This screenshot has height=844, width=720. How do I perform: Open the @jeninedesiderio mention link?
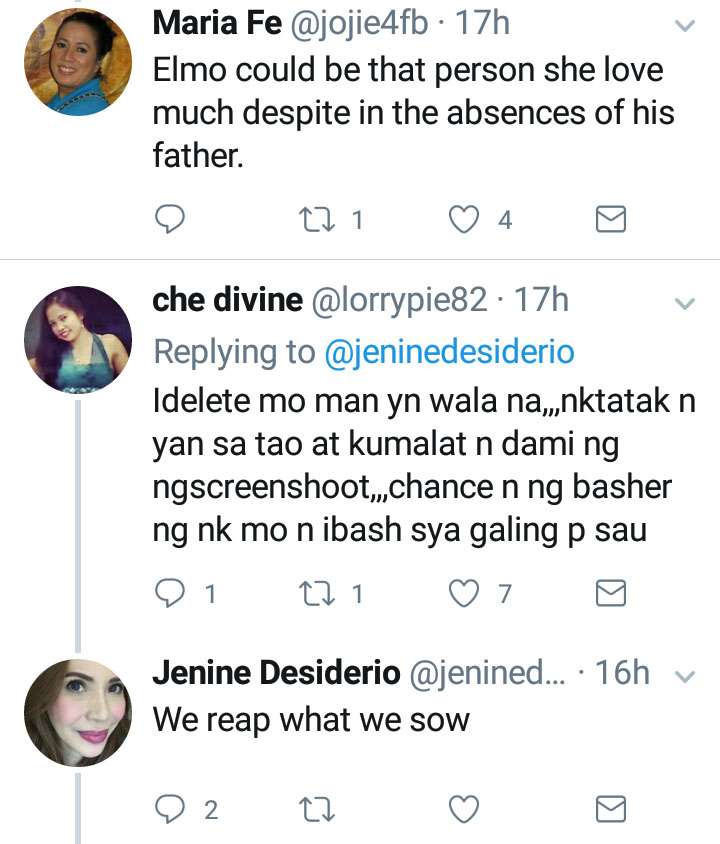pos(450,351)
